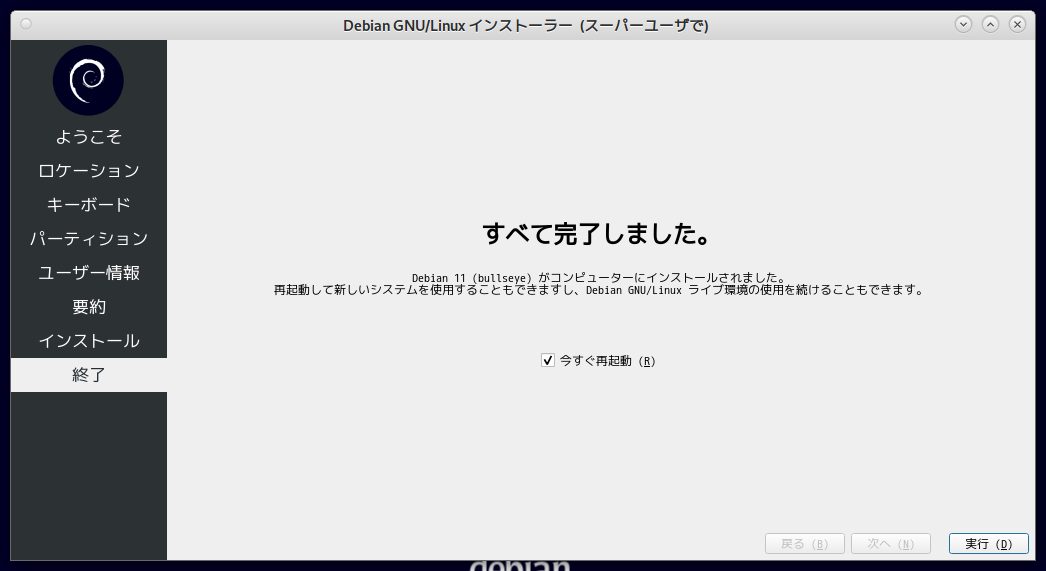Click the Debian swirl logo
The width and height of the screenshot is (1046, 571).
tap(88, 80)
